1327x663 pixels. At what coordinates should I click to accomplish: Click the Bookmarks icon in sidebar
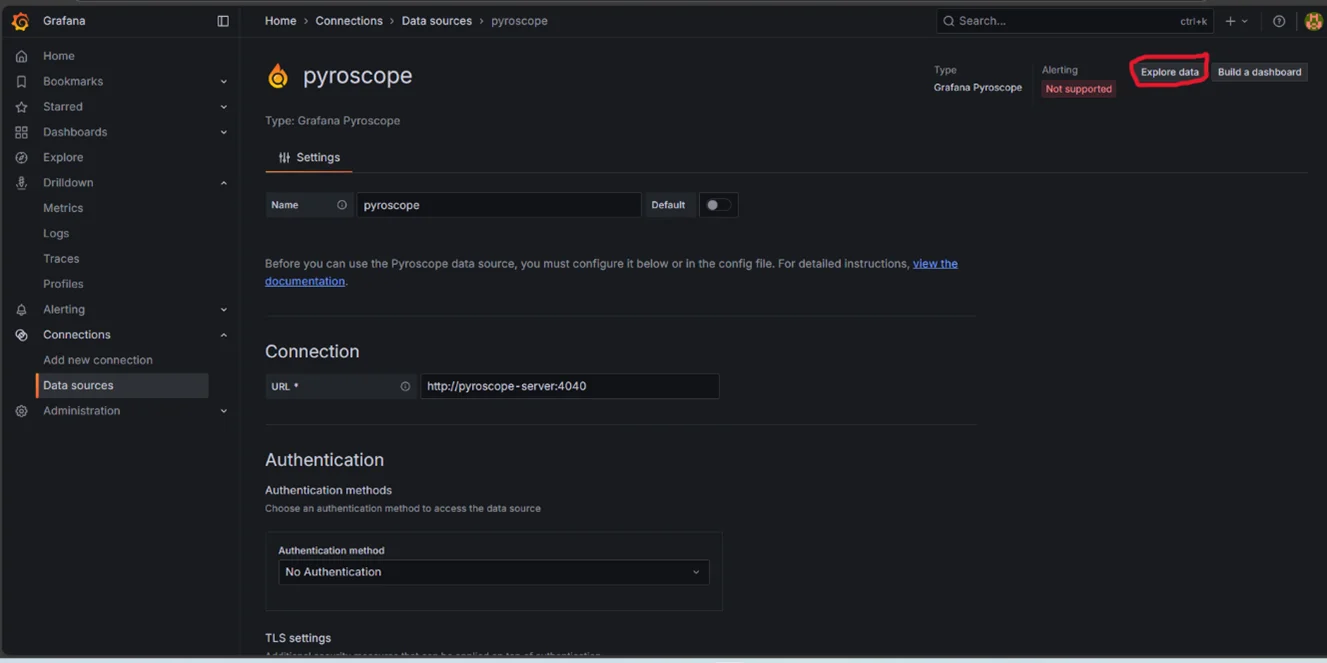(21, 82)
